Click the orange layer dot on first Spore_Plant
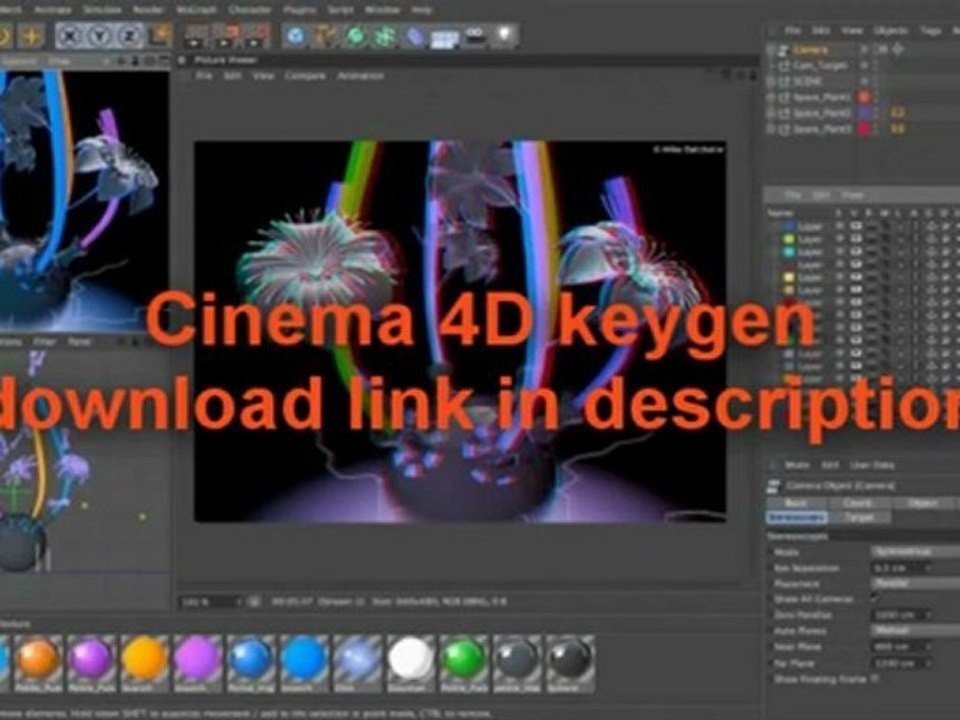This screenshot has width=960, height=720. [x=864, y=97]
